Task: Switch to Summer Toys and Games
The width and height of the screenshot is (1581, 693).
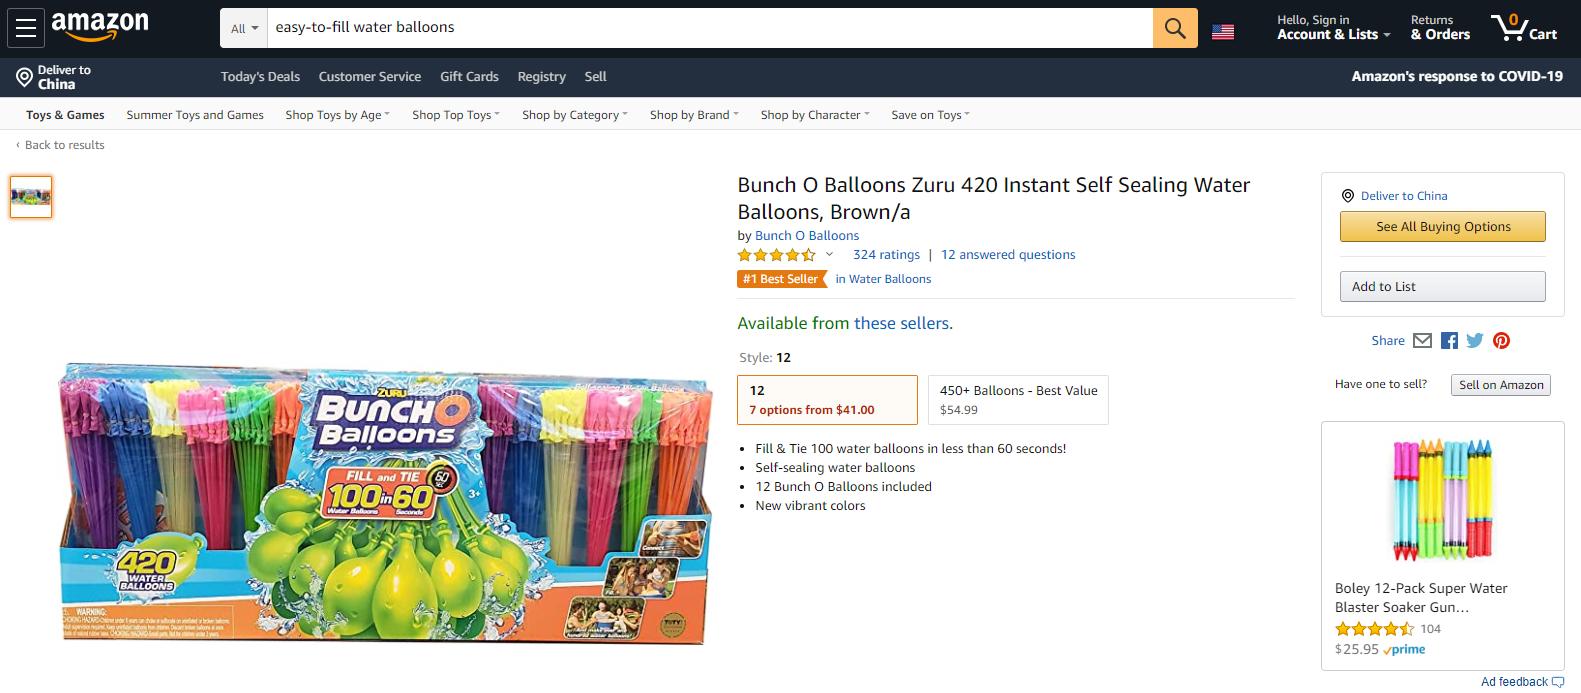Action: click(x=194, y=114)
